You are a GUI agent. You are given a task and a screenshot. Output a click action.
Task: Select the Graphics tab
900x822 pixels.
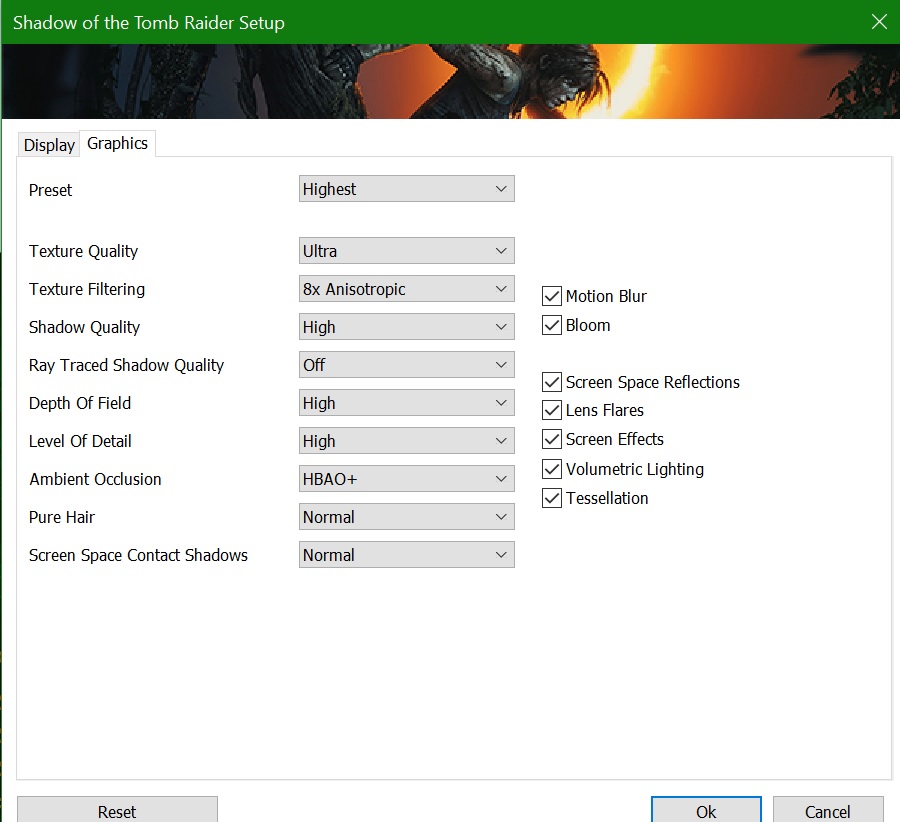(x=117, y=144)
